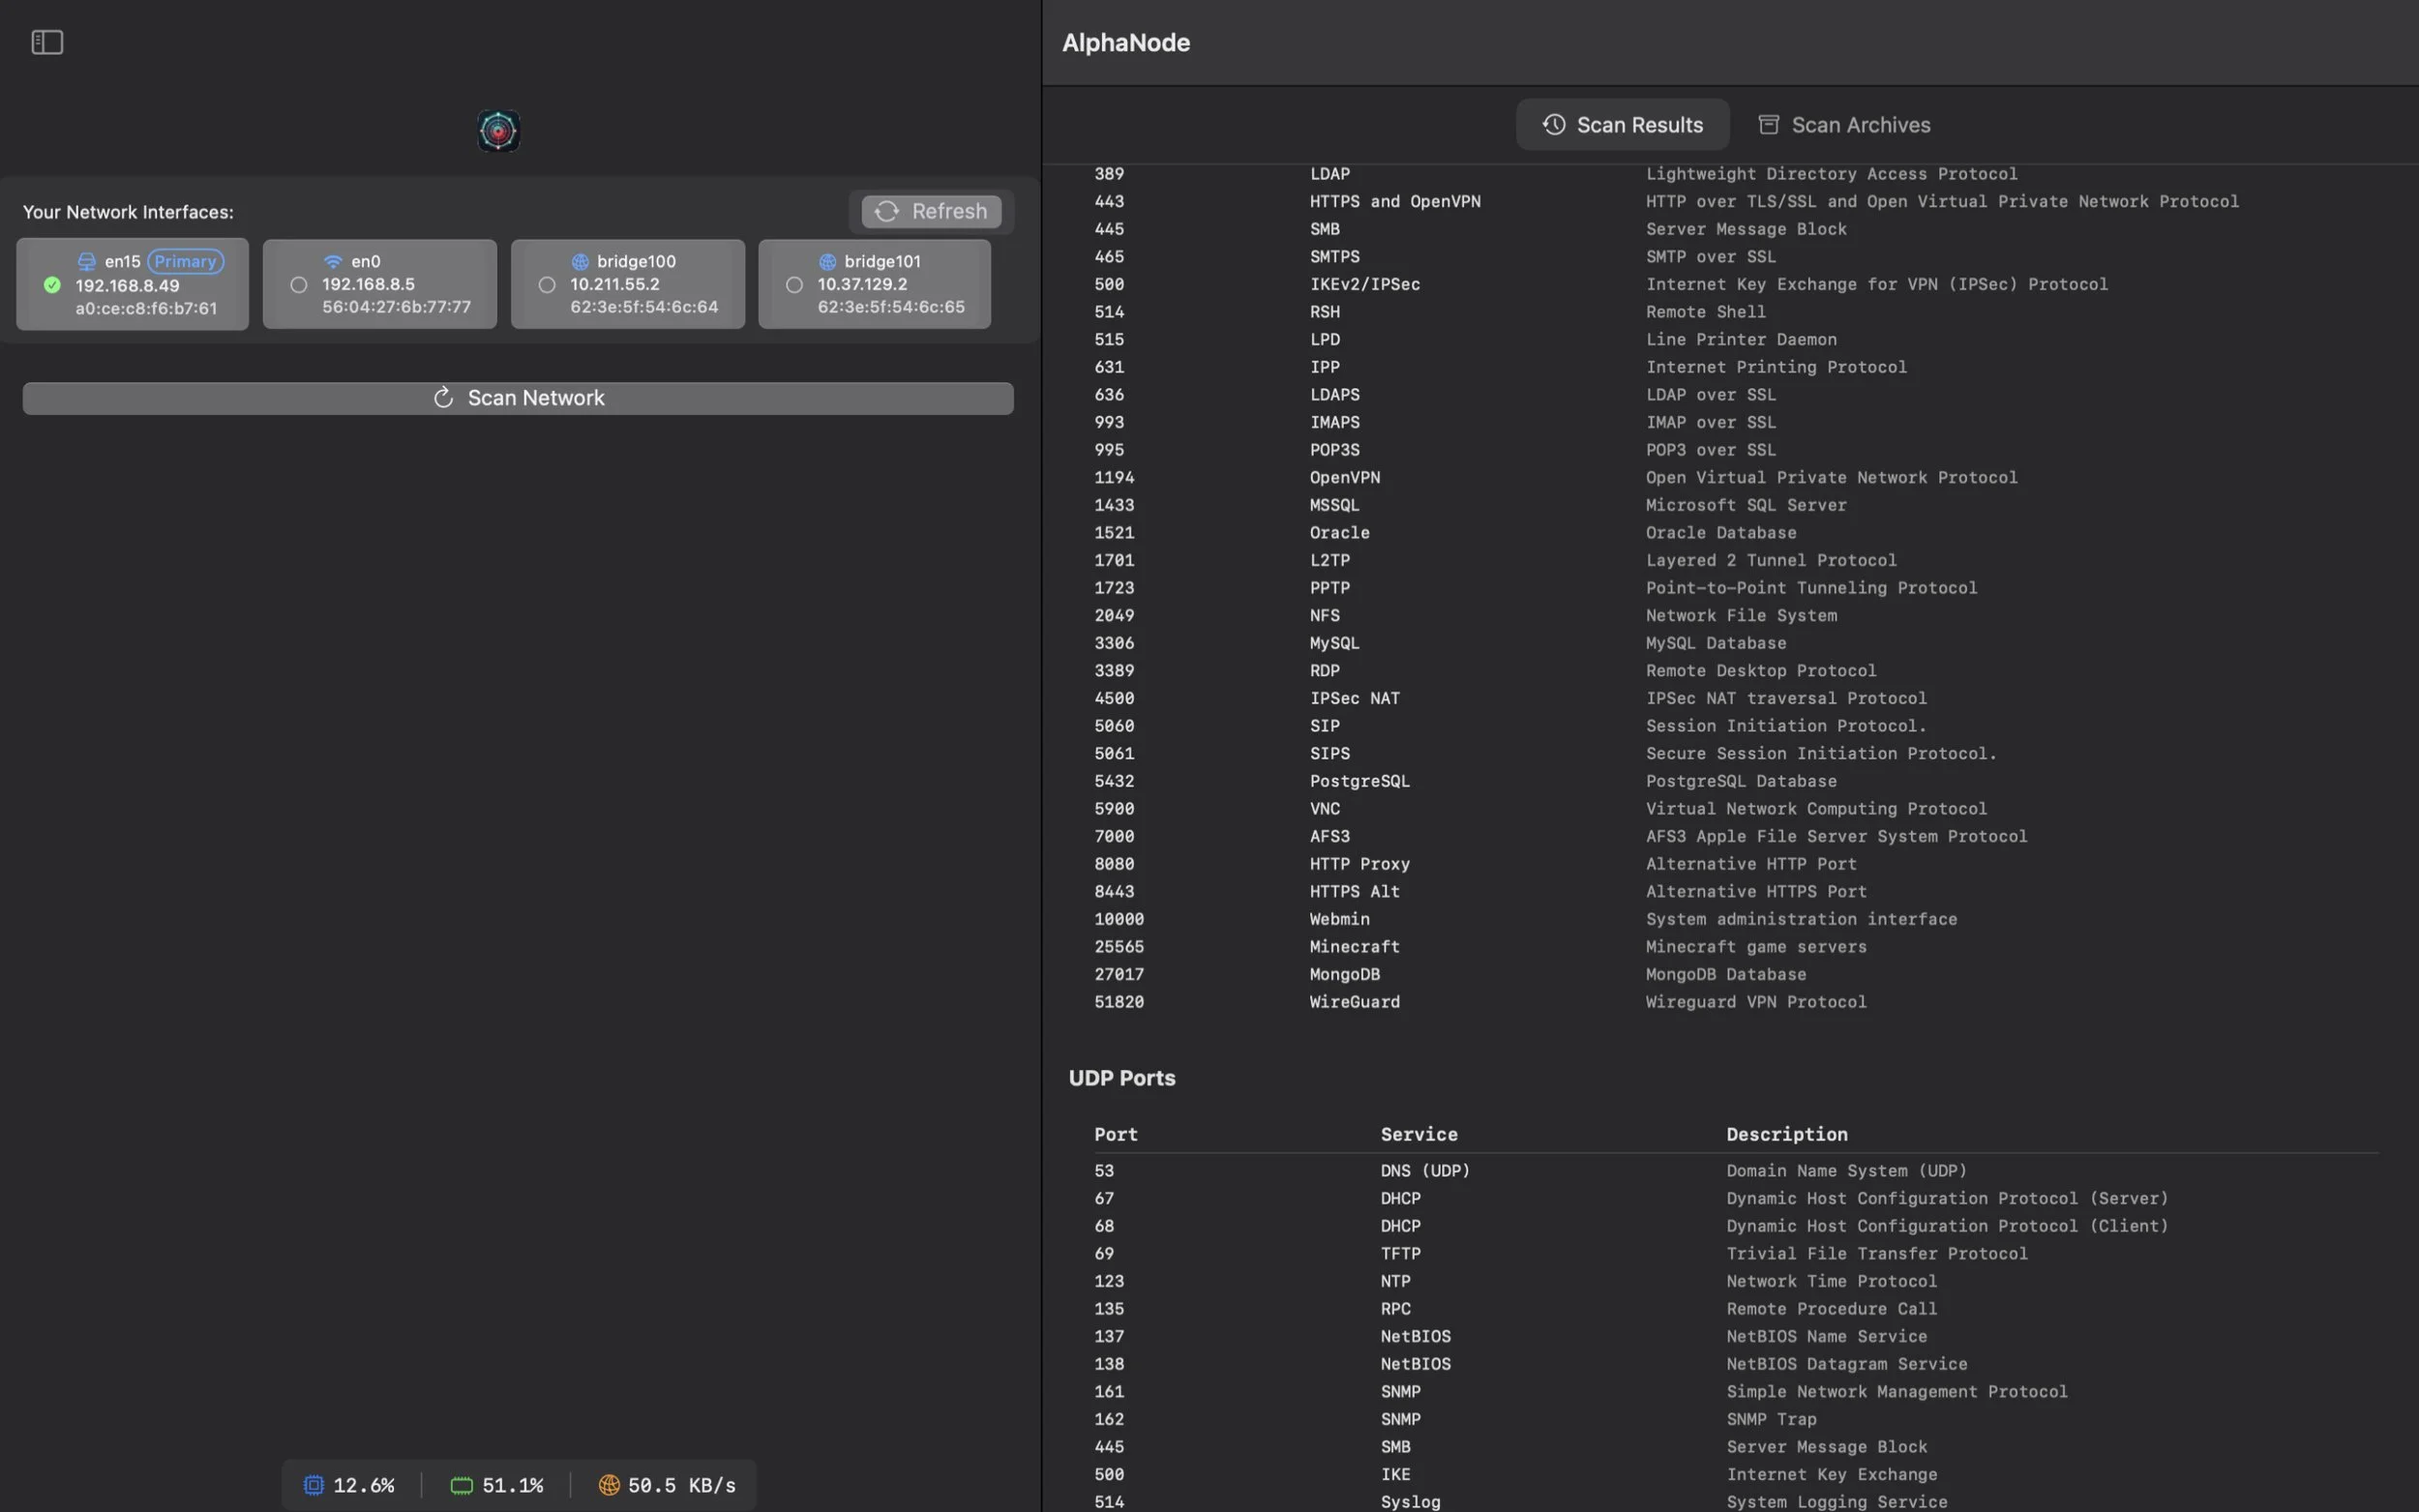
Task: Click the AlphaNode radar app logo
Action: (498, 131)
